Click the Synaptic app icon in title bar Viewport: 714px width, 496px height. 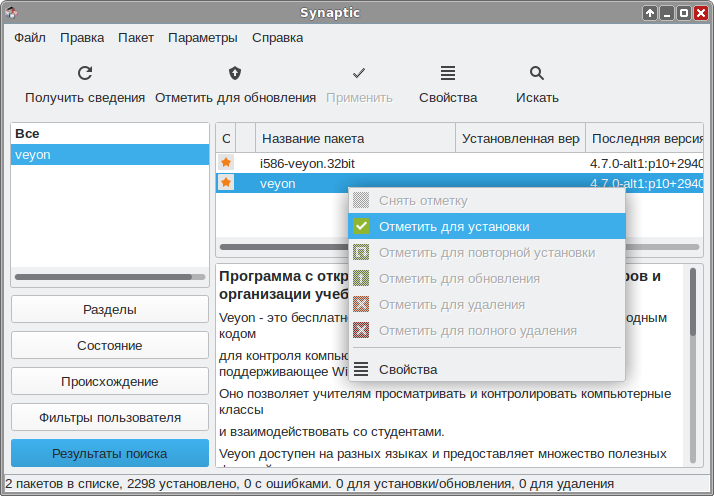click(x=11, y=13)
